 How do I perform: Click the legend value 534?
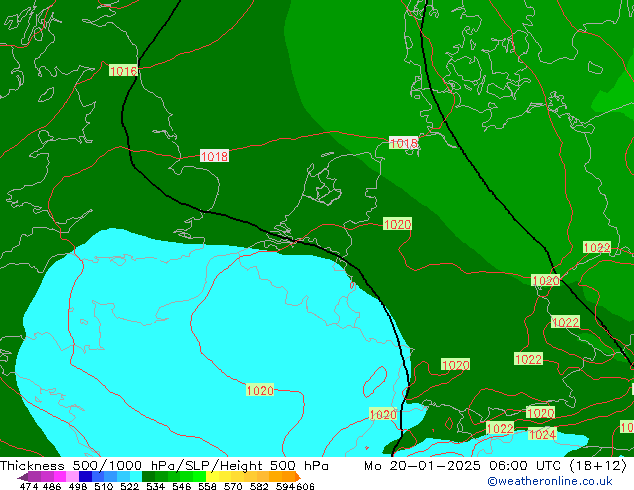coord(155,486)
